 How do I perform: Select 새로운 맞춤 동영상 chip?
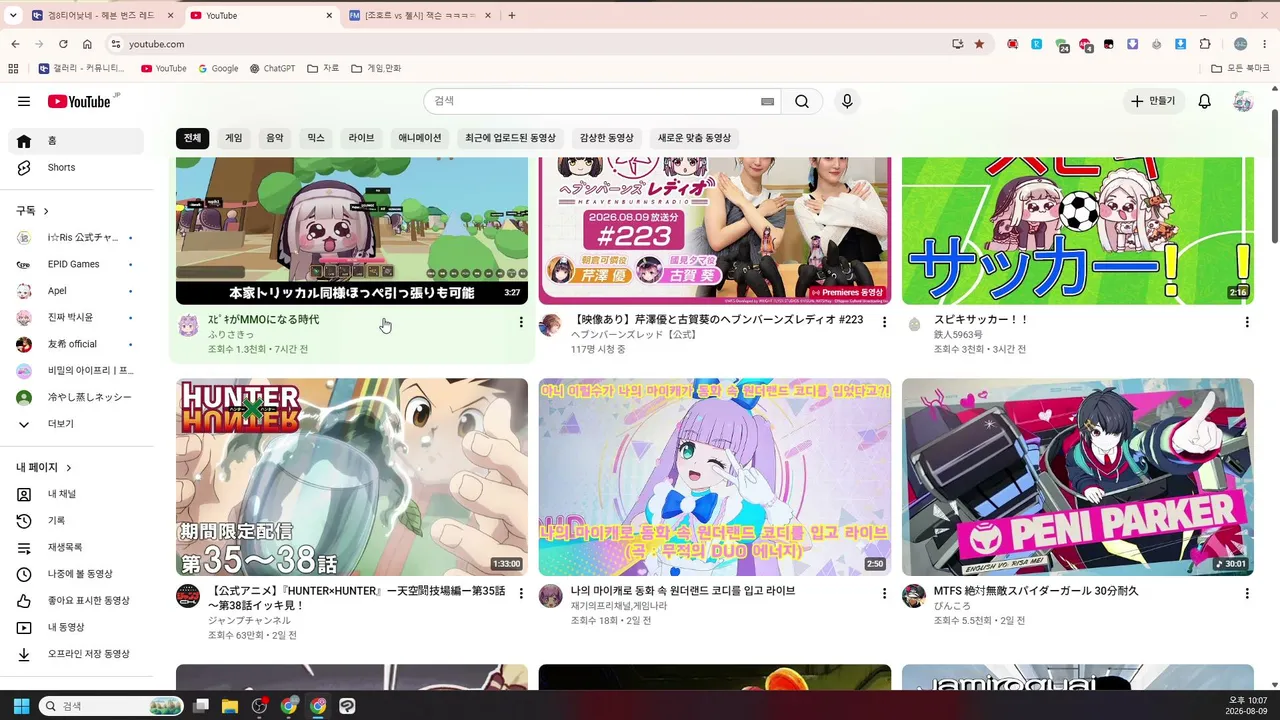tap(694, 138)
